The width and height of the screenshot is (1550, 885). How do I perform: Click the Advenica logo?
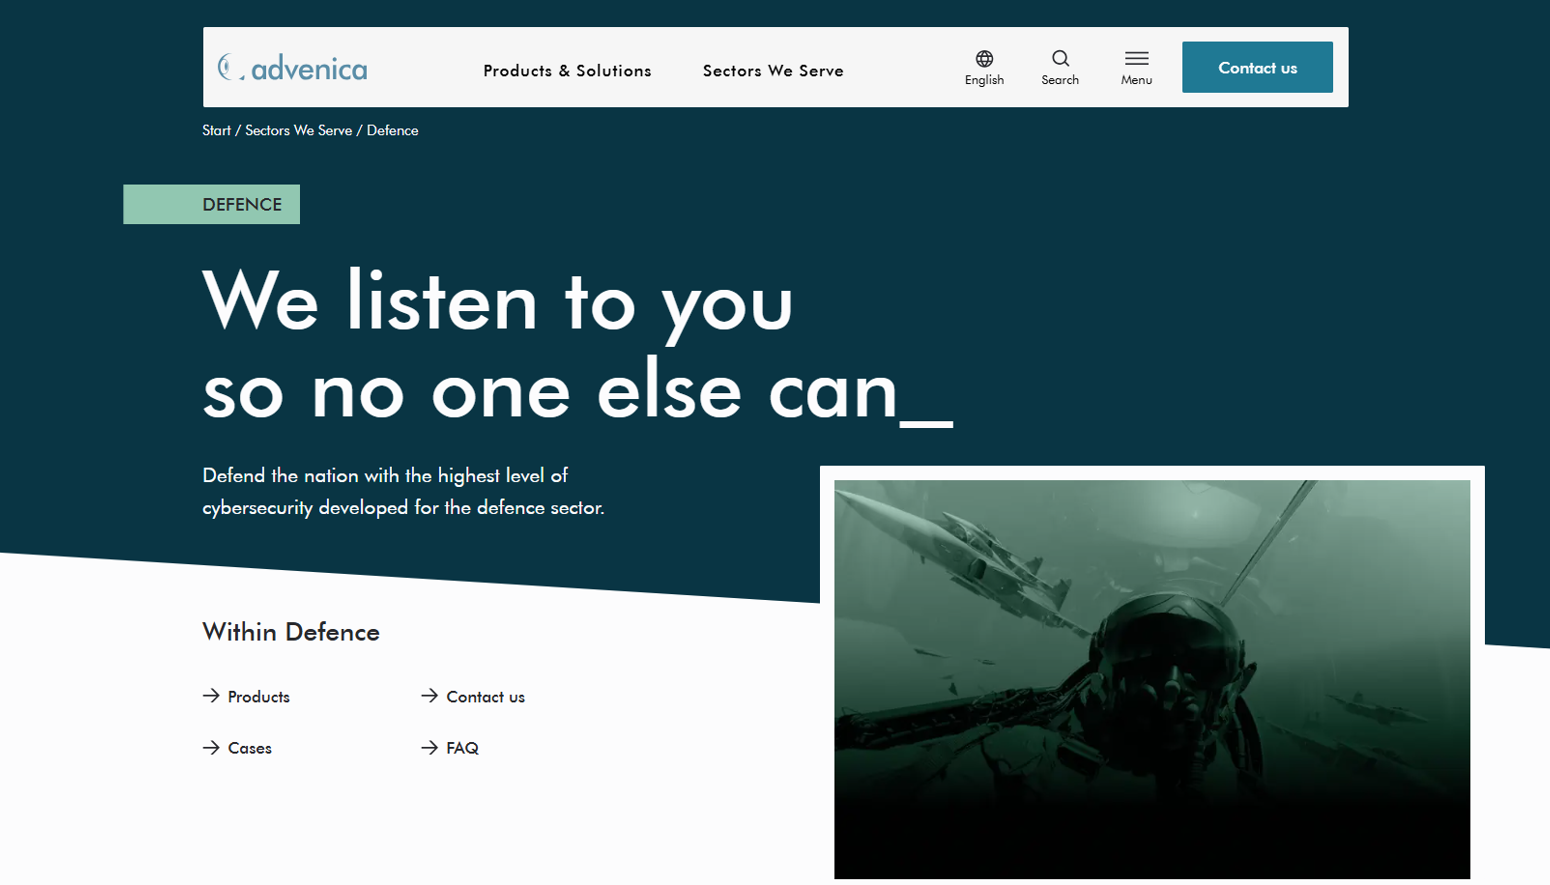click(x=292, y=68)
